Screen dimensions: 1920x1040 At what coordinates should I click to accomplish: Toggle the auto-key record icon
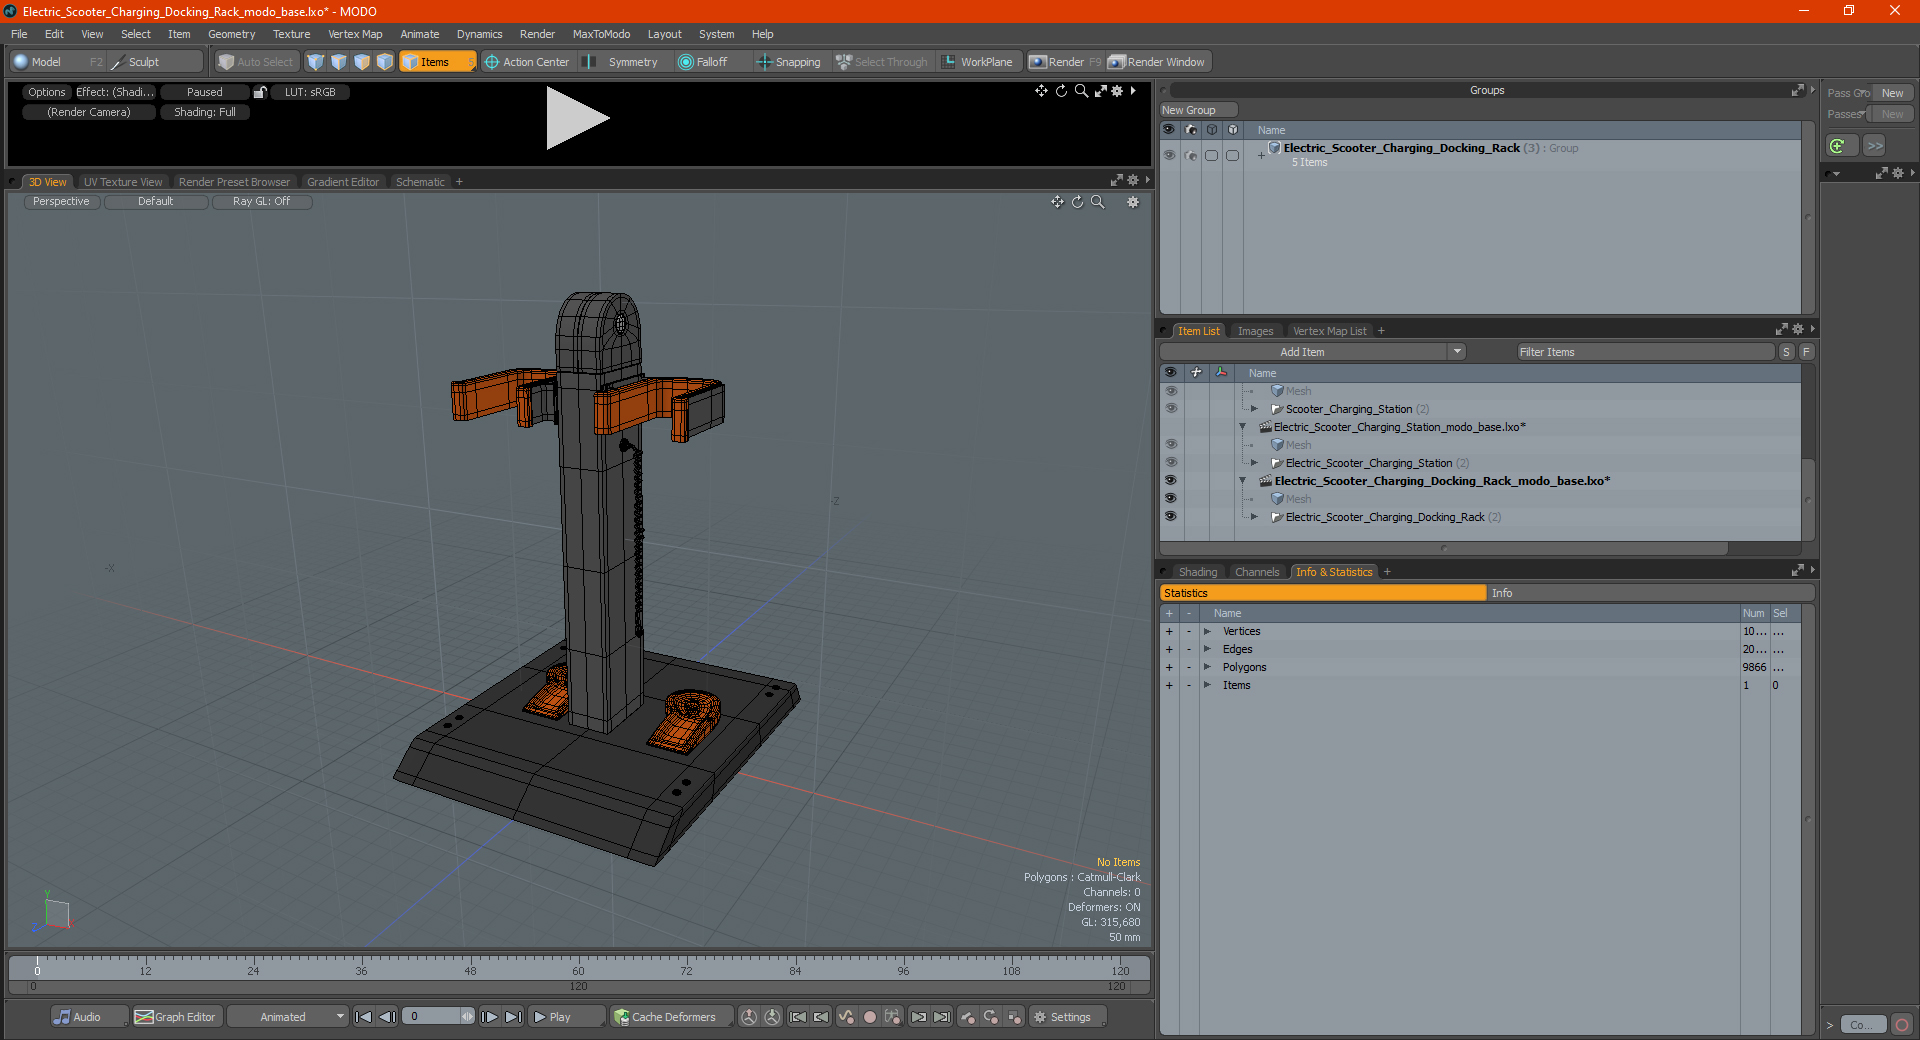pyautogui.click(x=870, y=1017)
